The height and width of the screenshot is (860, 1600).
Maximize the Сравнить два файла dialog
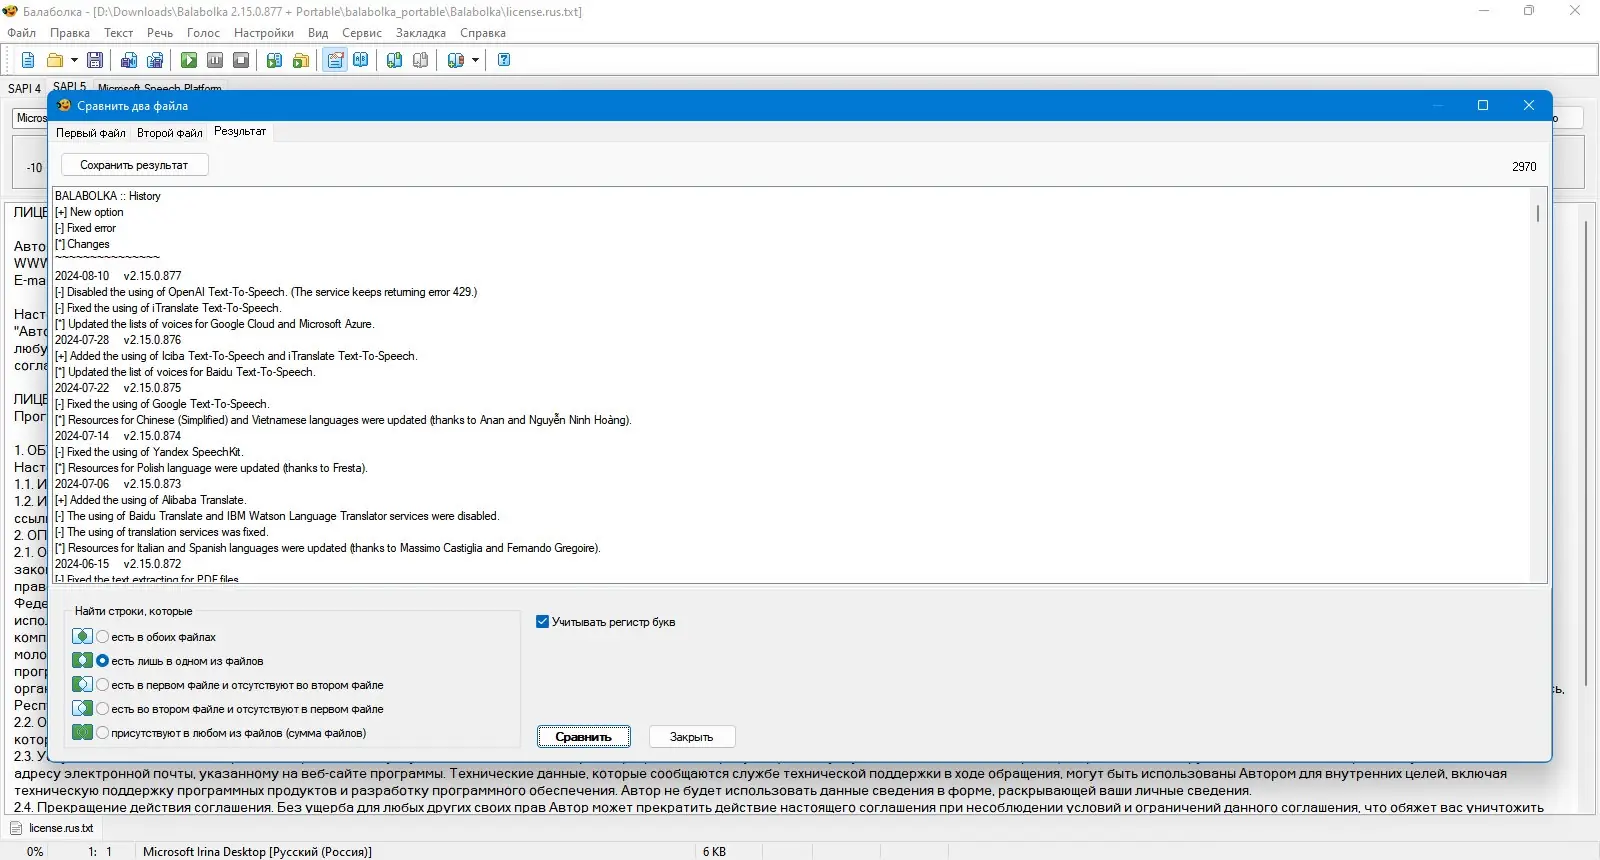point(1483,105)
